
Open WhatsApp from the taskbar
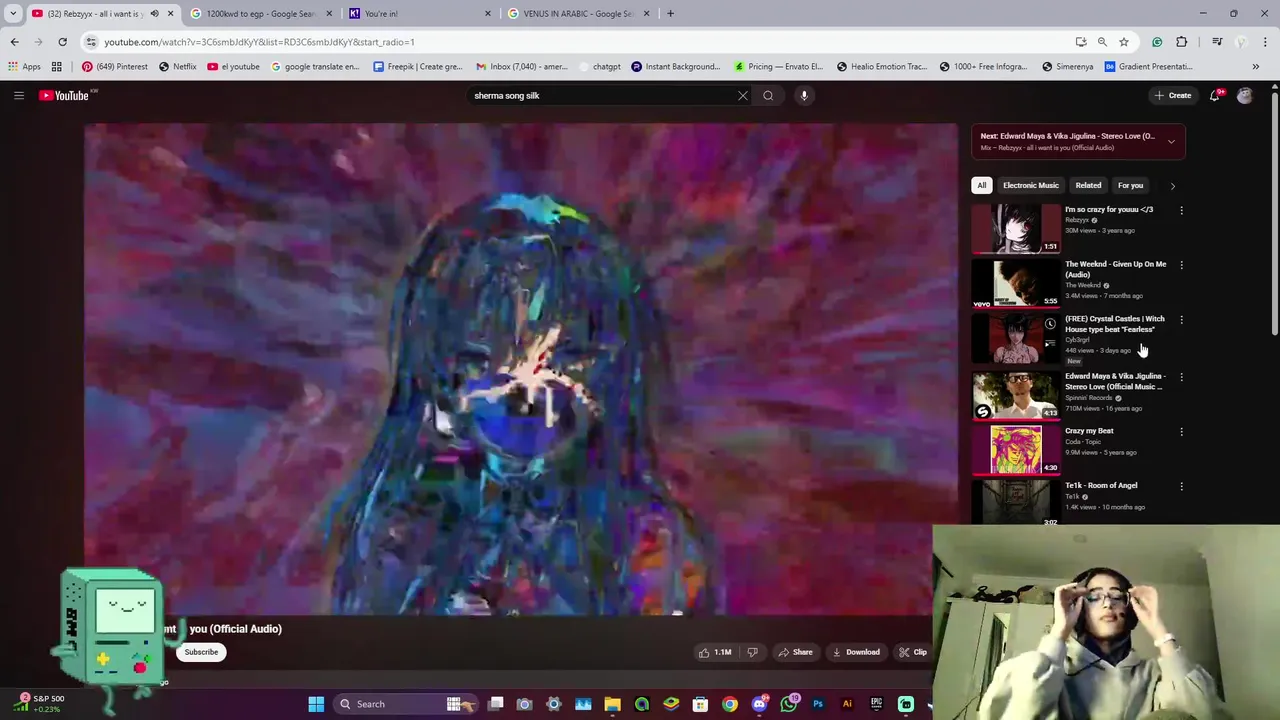tap(789, 704)
